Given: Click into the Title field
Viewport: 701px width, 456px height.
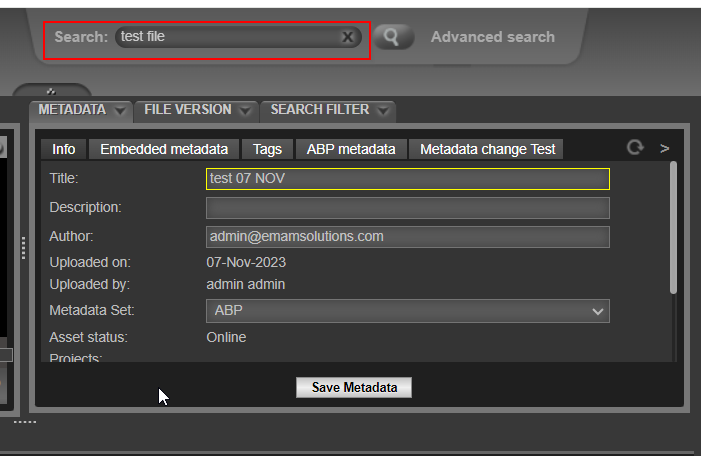Looking at the screenshot, I should [407, 179].
